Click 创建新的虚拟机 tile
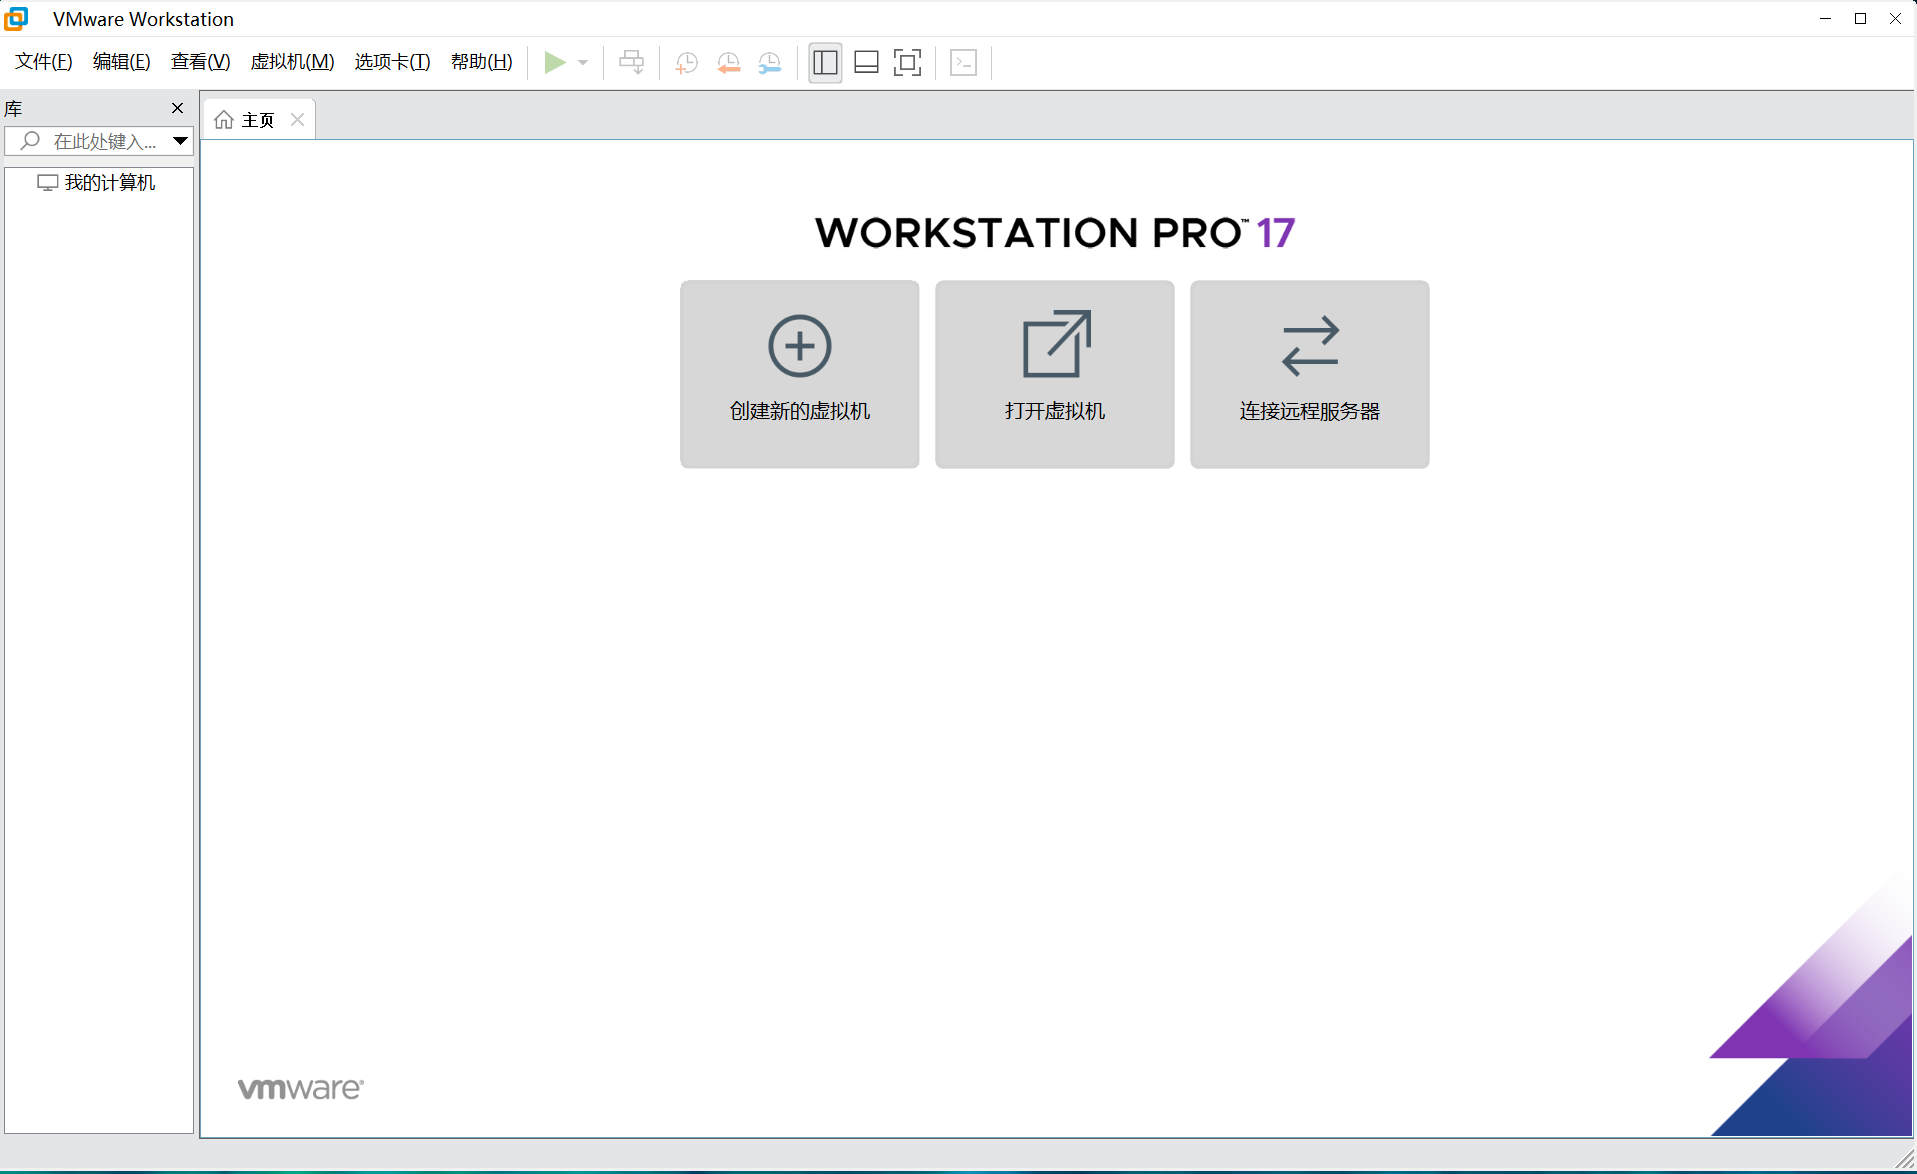This screenshot has width=1917, height=1174. pos(800,374)
